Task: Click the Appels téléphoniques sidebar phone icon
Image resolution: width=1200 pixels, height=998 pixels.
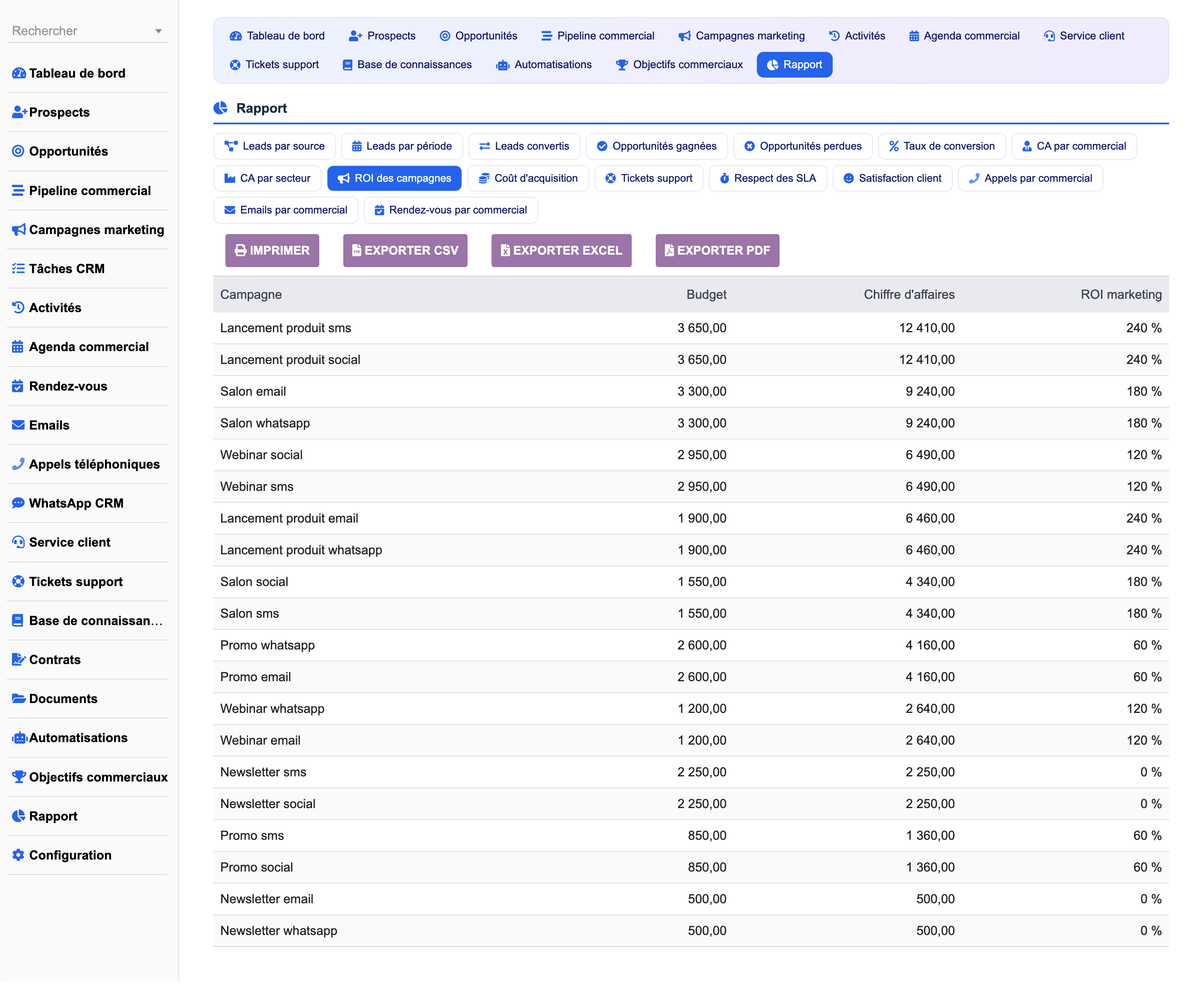Action: (18, 464)
